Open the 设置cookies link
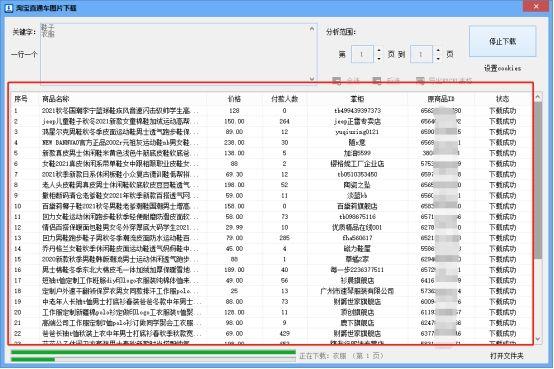The height and width of the screenshot is (369, 554). 502,68
